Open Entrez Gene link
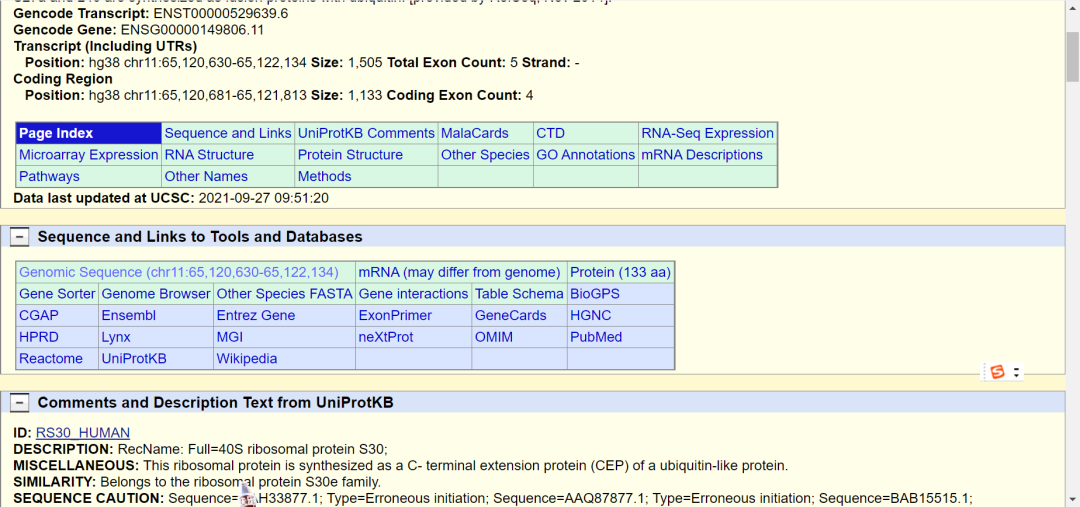This screenshot has height=507, width=1080. [x=256, y=315]
